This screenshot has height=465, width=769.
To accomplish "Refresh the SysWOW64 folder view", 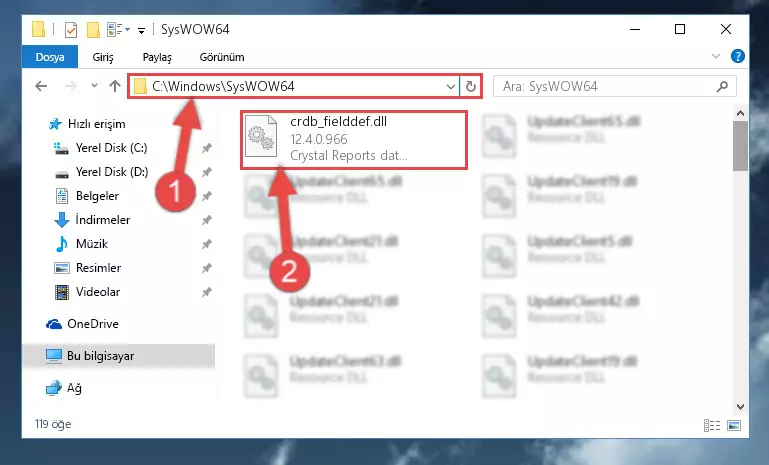I will point(470,86).
